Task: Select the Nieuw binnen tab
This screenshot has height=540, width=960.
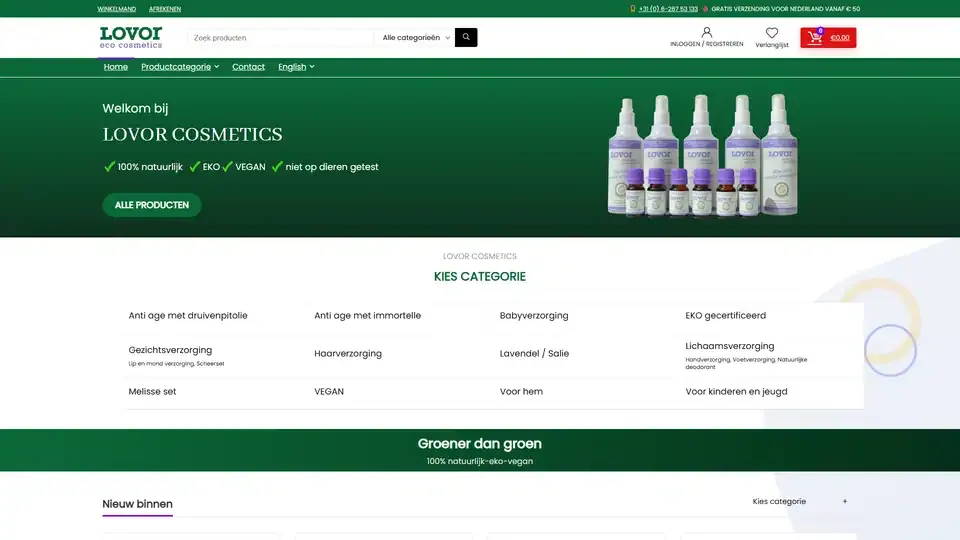Action: pos(137,504)
